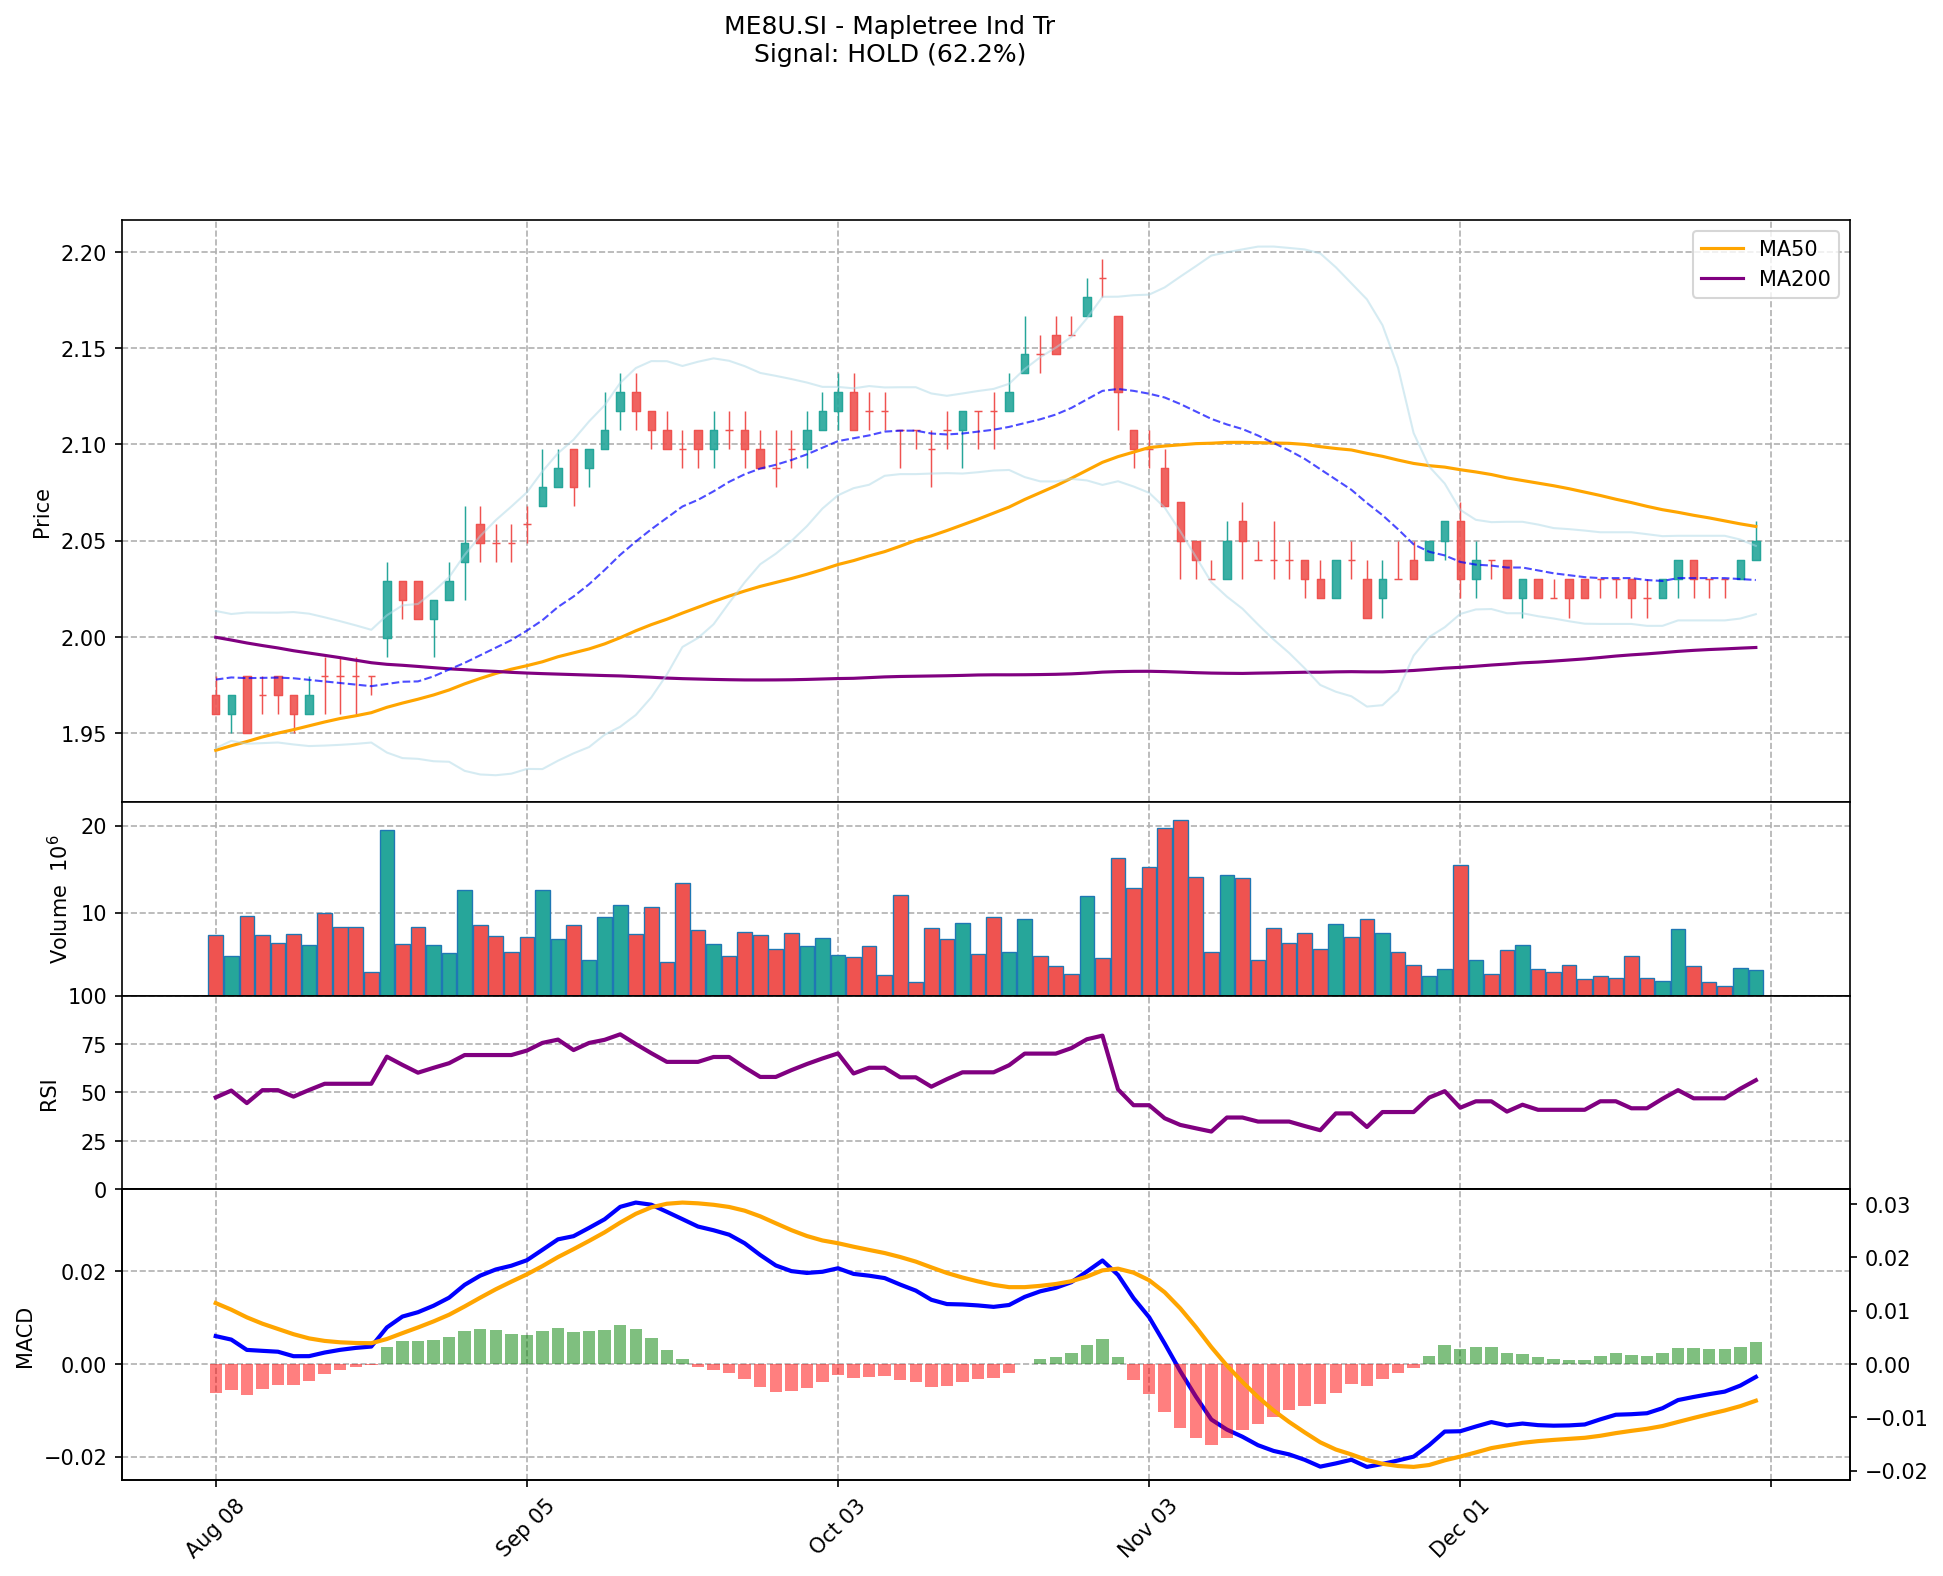The width and height of the screenshot is (1943, 1576).
Task: Click the tall green volume bar in late August
Action: click(387, 912)
